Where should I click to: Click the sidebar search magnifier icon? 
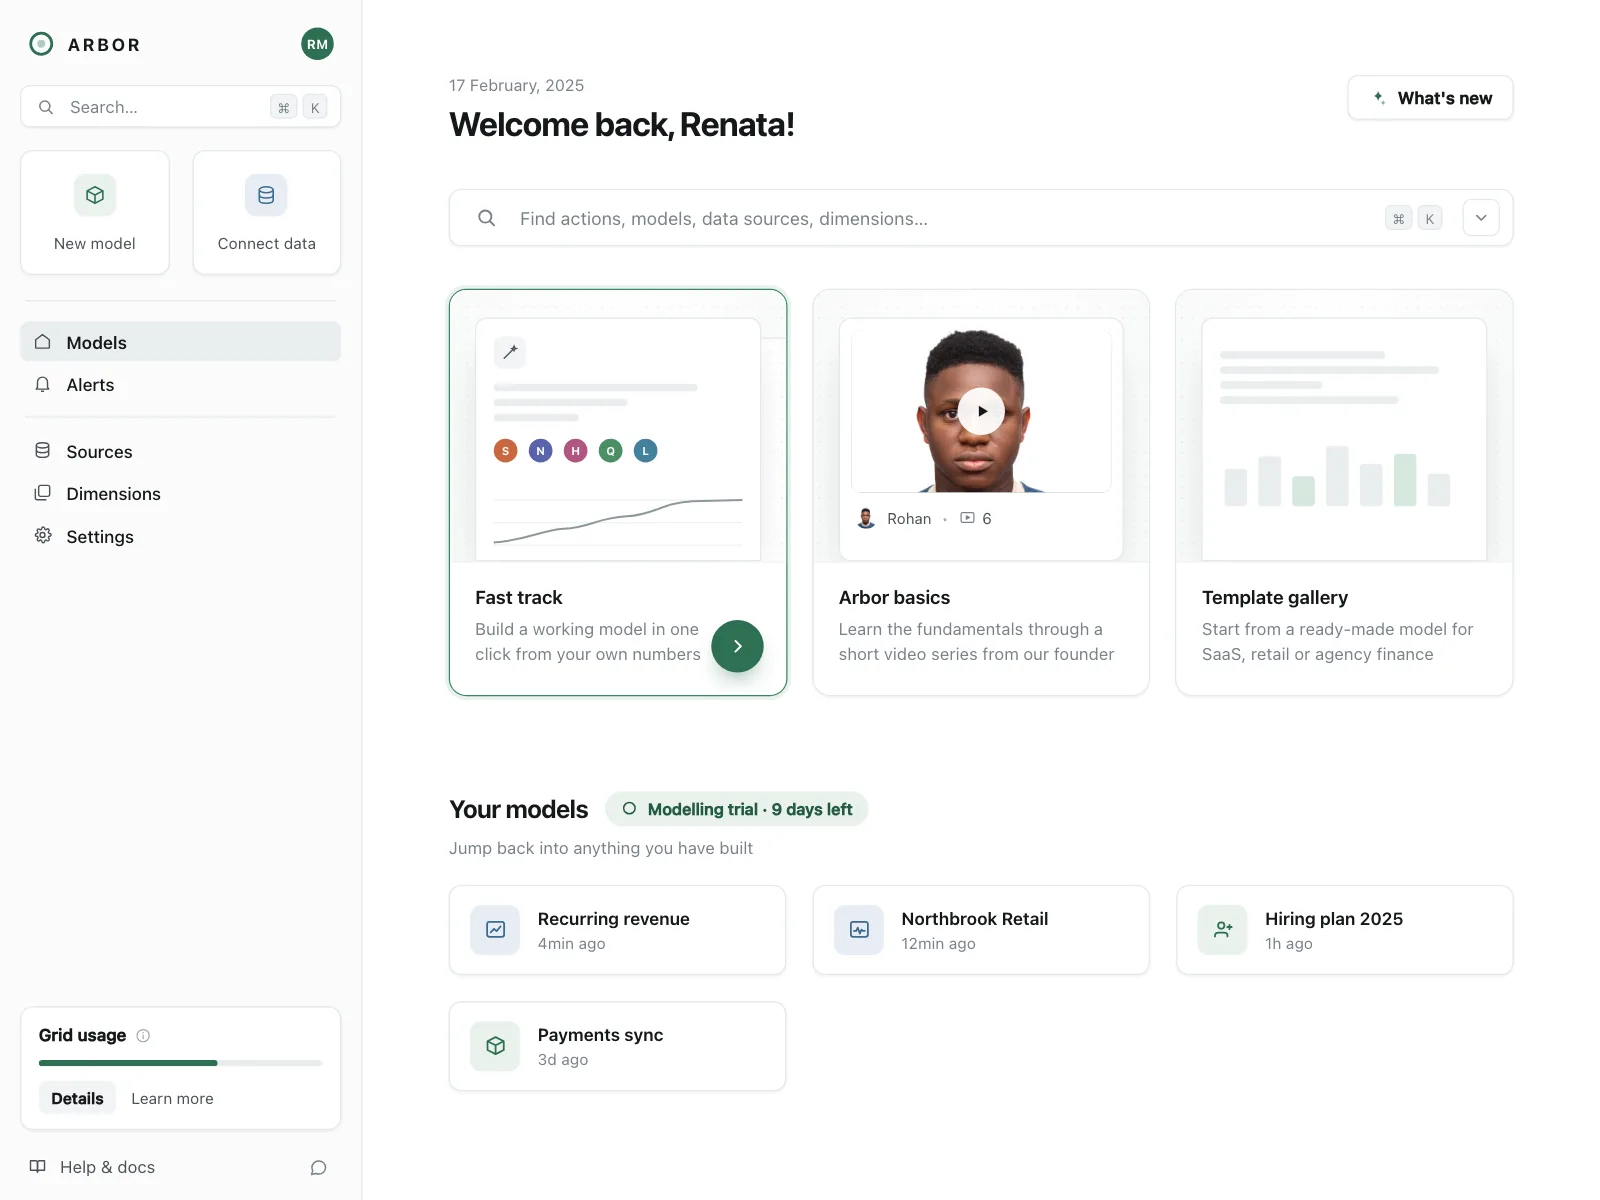(46, 107)
